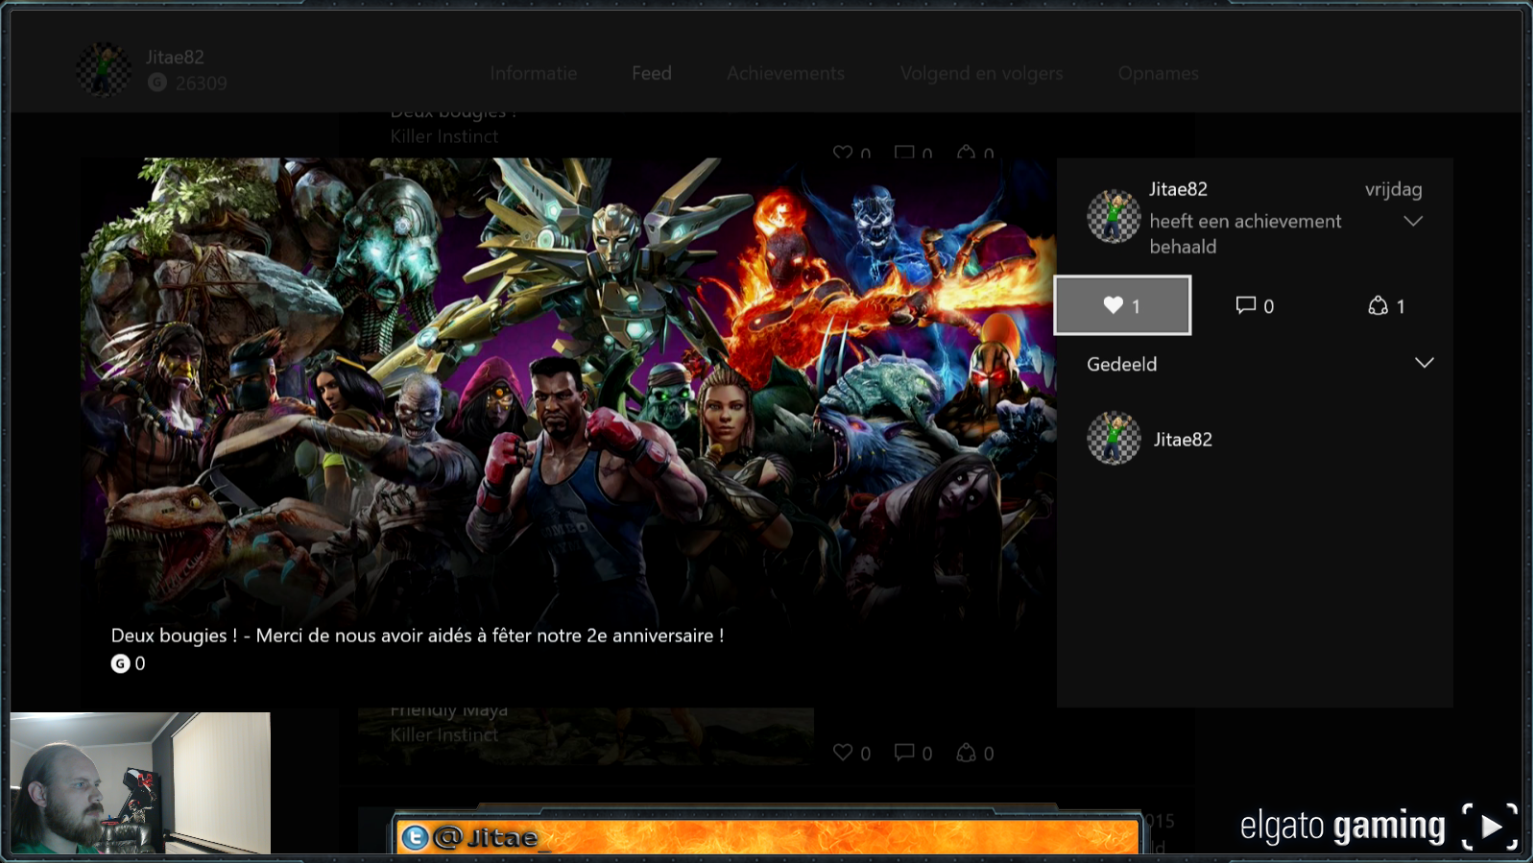Click Jitae82's avatar in the Gedeeld list

click(x=1114, y=439)
